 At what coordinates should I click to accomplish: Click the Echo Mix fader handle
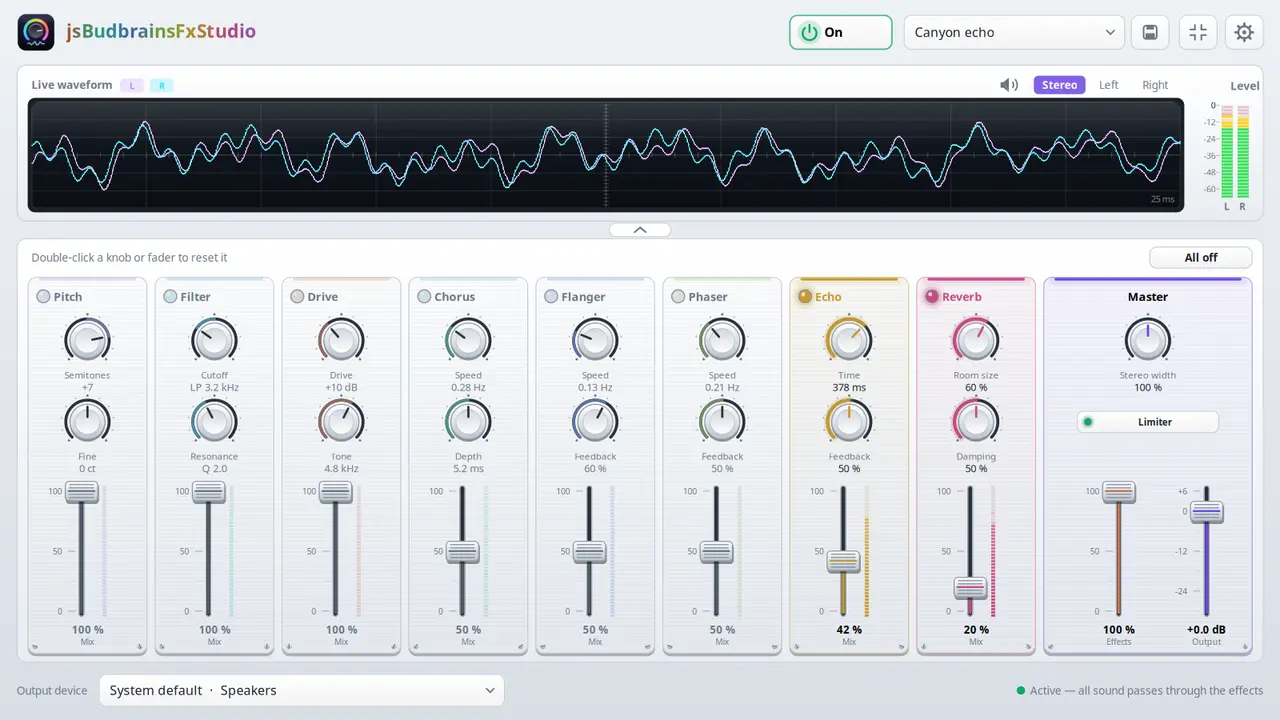click(x=843, y=561)
